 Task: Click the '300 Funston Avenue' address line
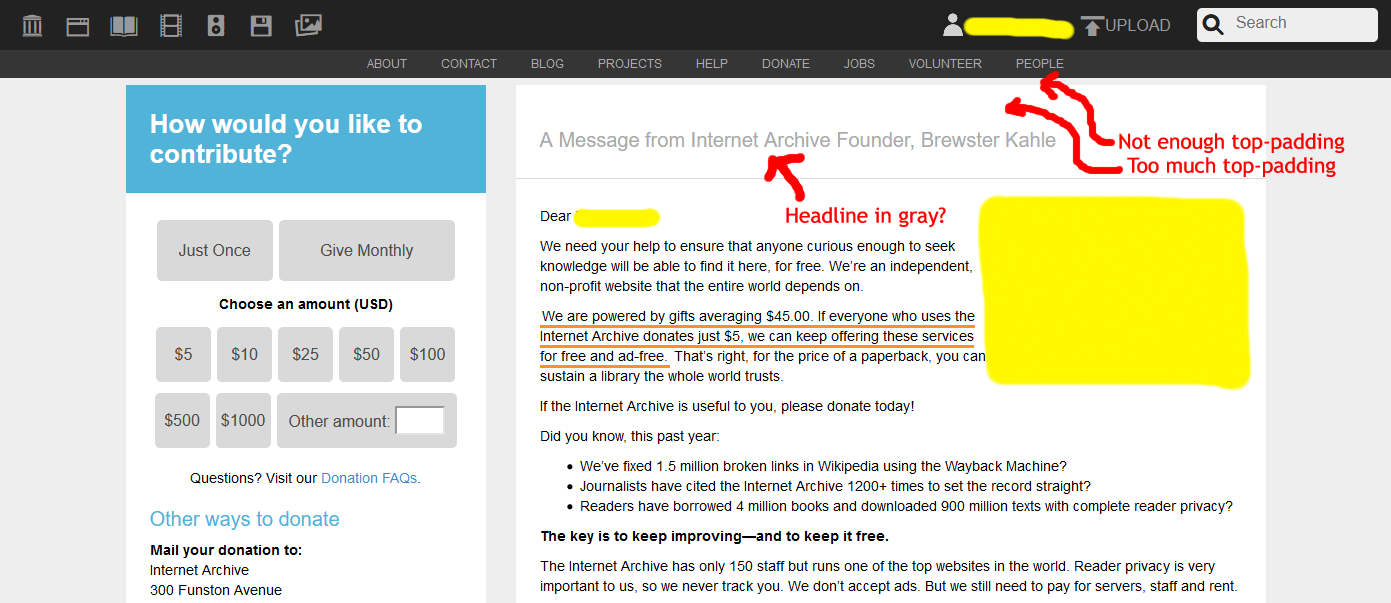click(x=216, y=590)
